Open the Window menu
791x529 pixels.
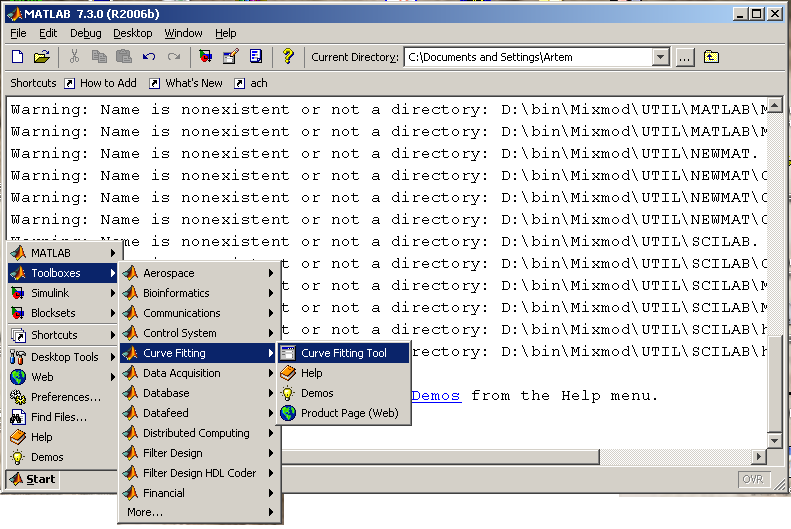[x=184, y=33]
